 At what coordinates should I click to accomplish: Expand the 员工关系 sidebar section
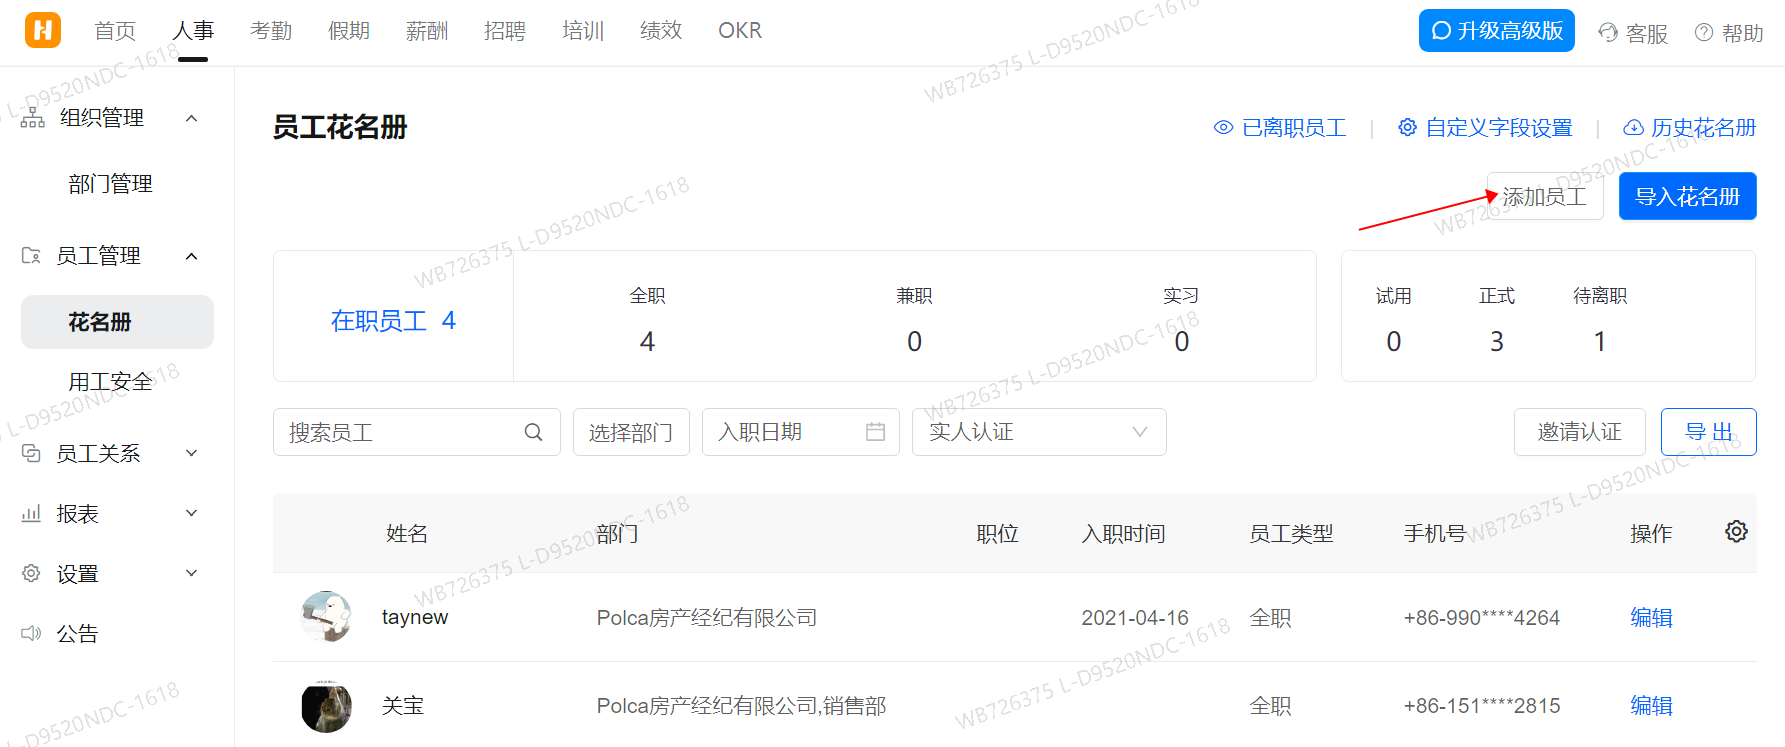pos(192,453)
